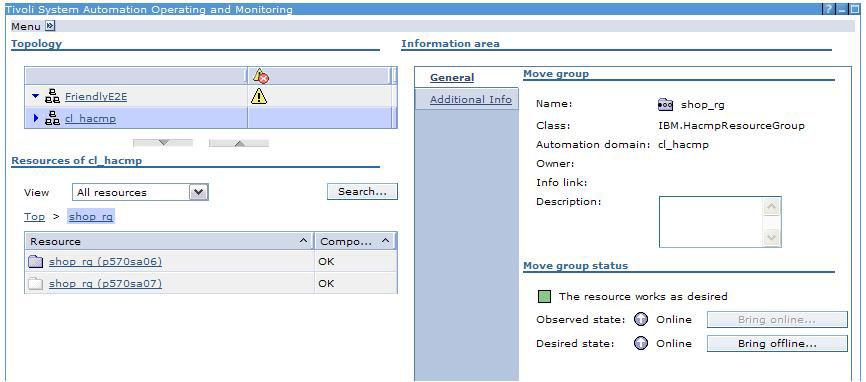Click Description scrollbar up arrow
Image resolution: width=866 pixels, height=382 pixels.
click(x=772, y=207)
